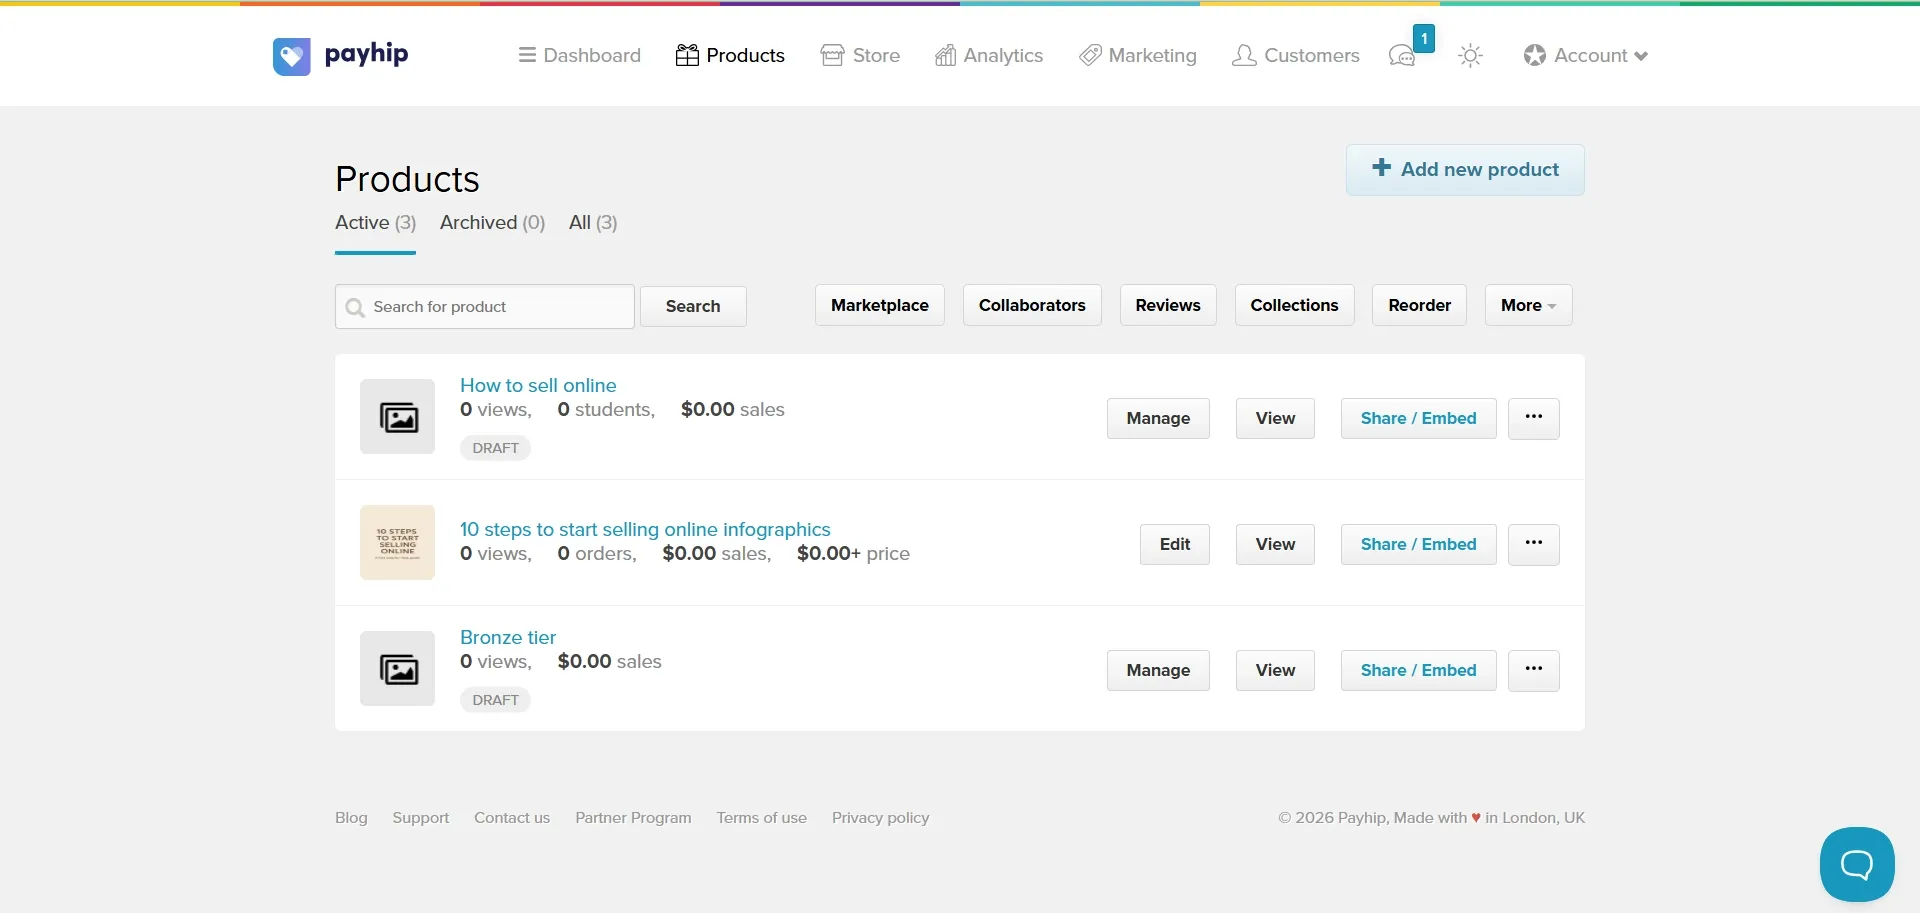This screenshot has width=1920, height=913.
Task: Open the live chat support bubble
Action: click(x=1857, y=864)
